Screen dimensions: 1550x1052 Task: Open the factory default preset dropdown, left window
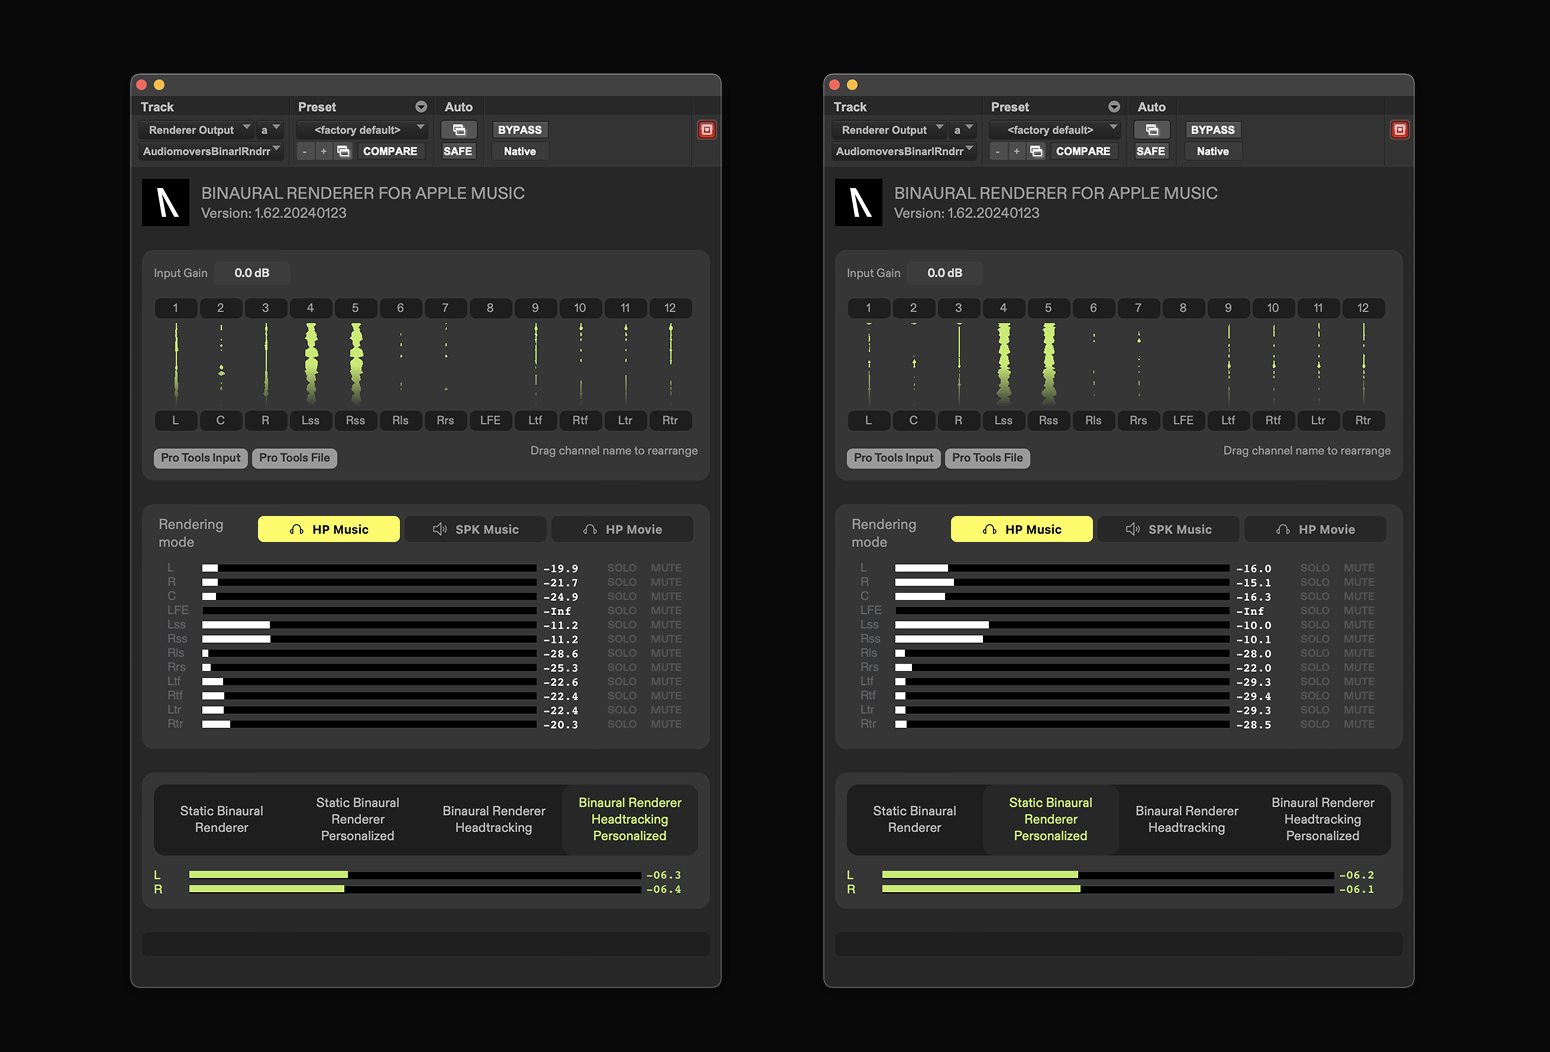click(362, 130)
